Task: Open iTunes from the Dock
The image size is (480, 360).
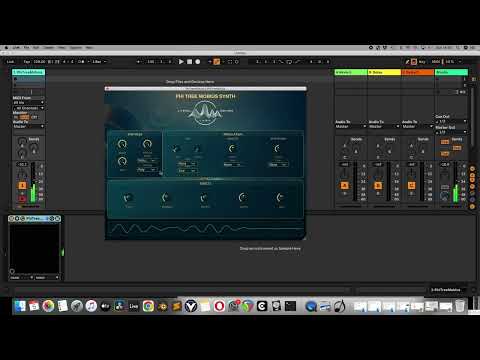Action: coord(91,306)
